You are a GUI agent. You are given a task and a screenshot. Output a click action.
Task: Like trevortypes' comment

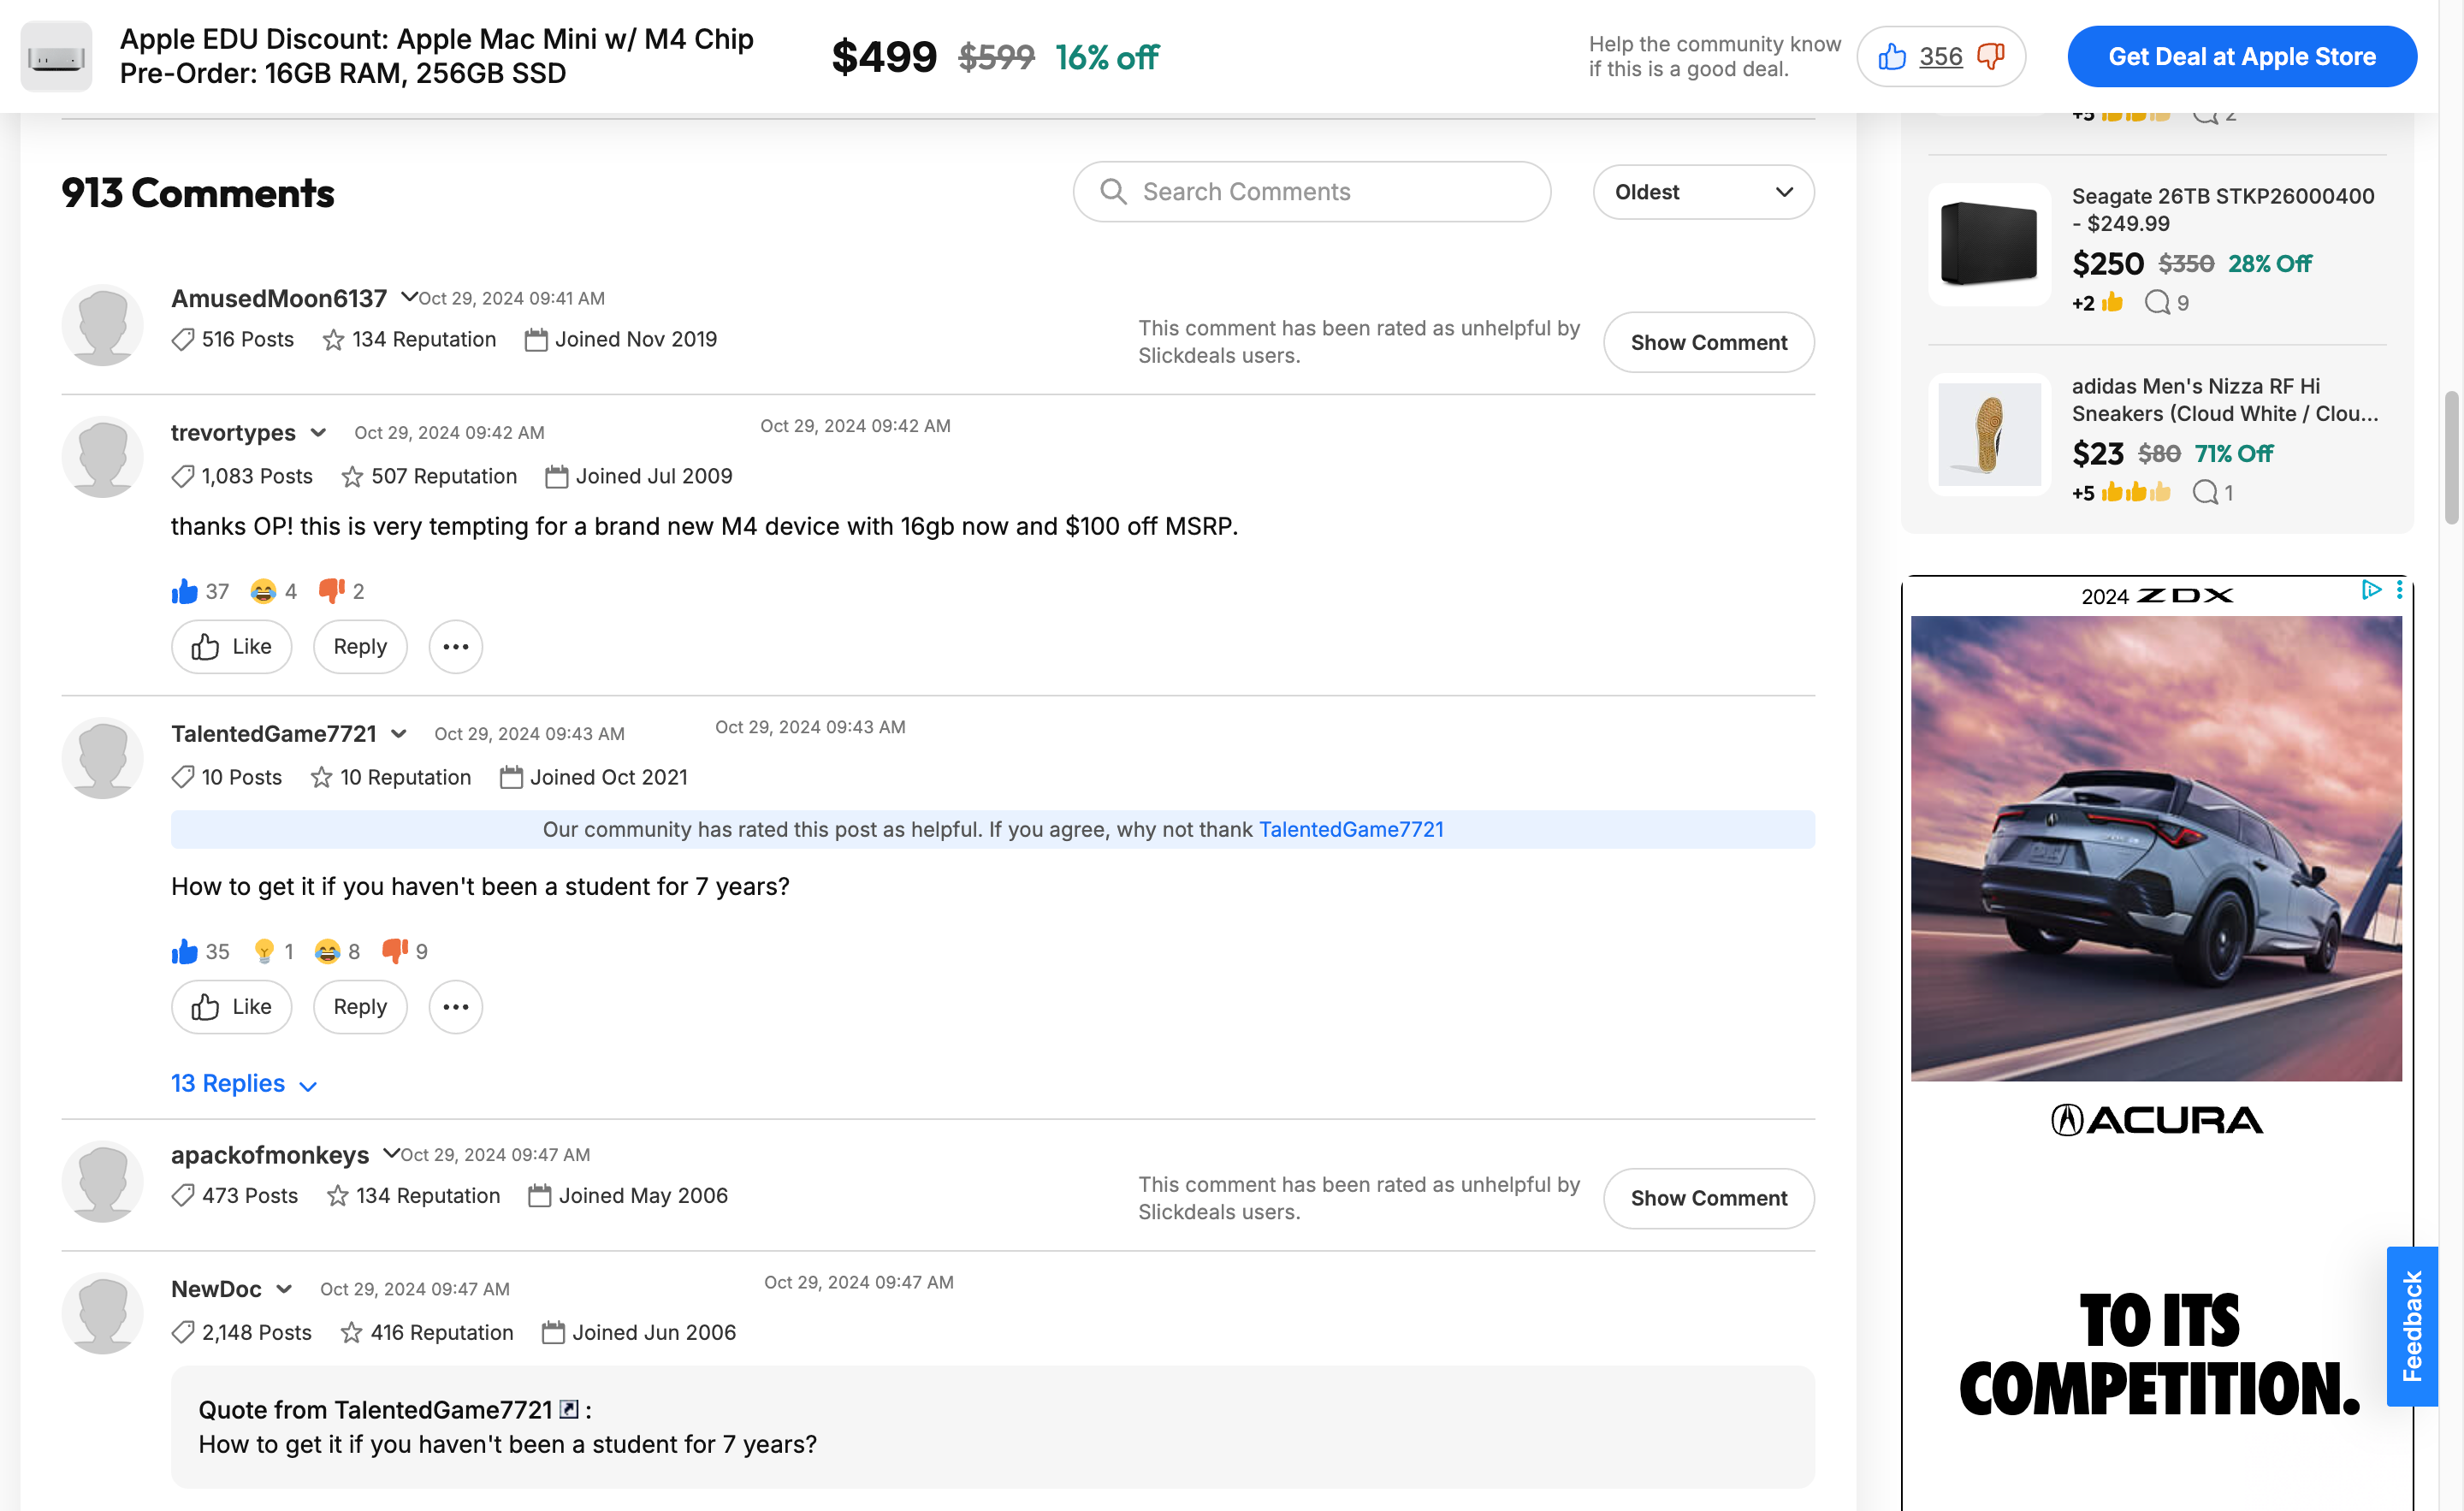[231, 647]
